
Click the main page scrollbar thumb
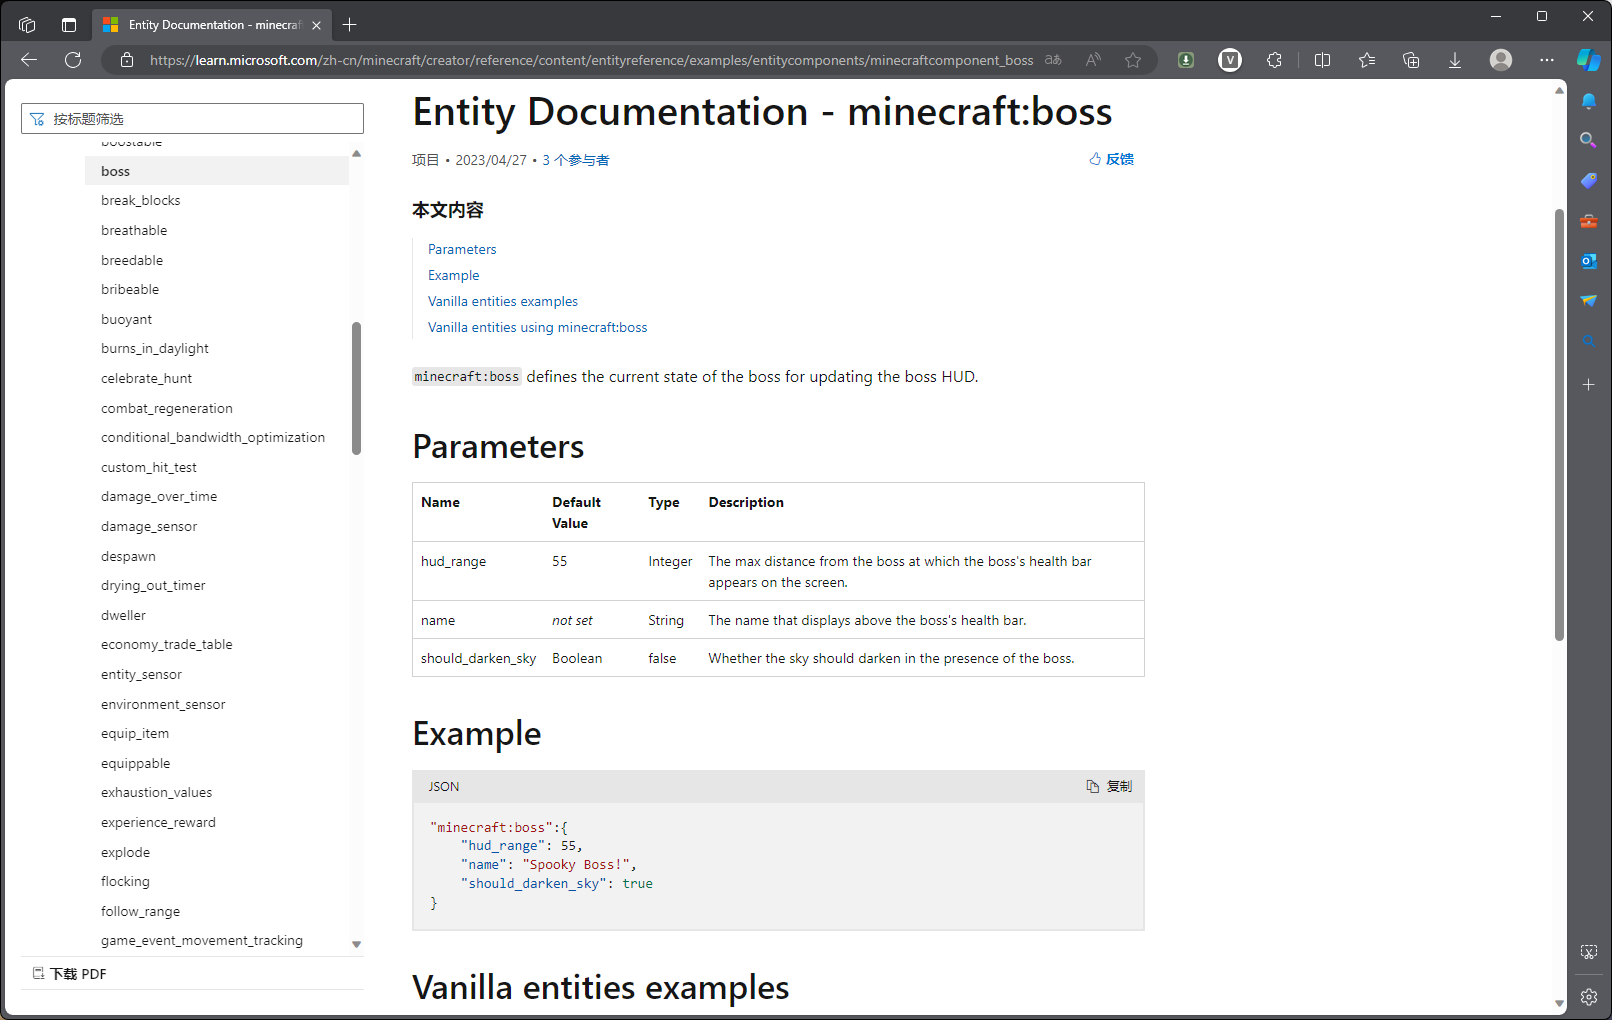click(1559, 424)
